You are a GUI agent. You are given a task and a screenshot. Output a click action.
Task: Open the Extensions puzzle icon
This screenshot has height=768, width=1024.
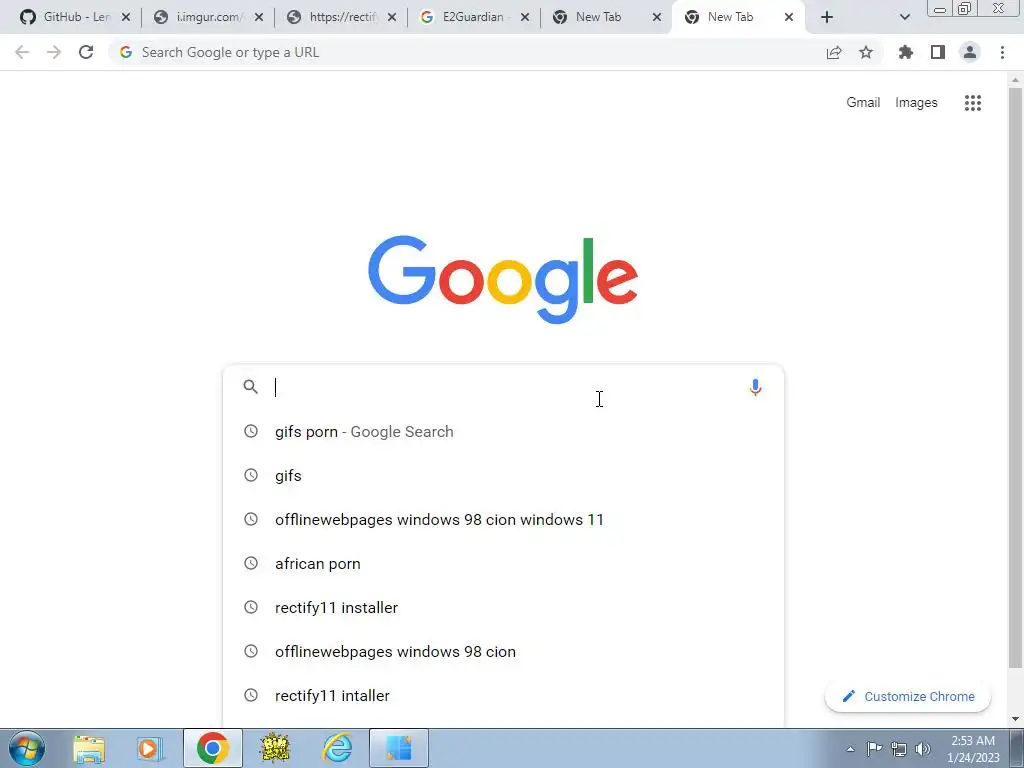coord(905,52)
